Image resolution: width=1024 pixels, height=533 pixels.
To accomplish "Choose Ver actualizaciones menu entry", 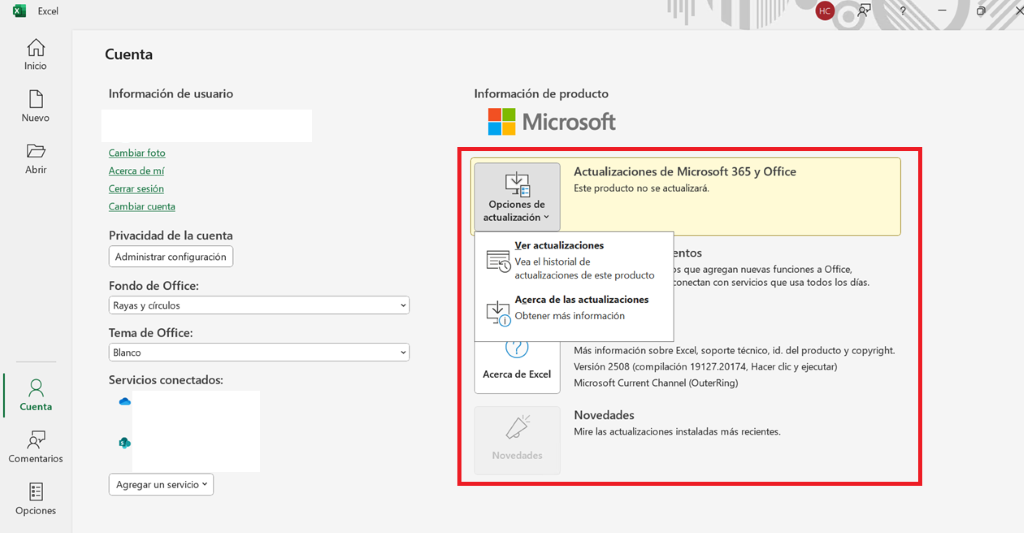I will click(x=574, y=260).
